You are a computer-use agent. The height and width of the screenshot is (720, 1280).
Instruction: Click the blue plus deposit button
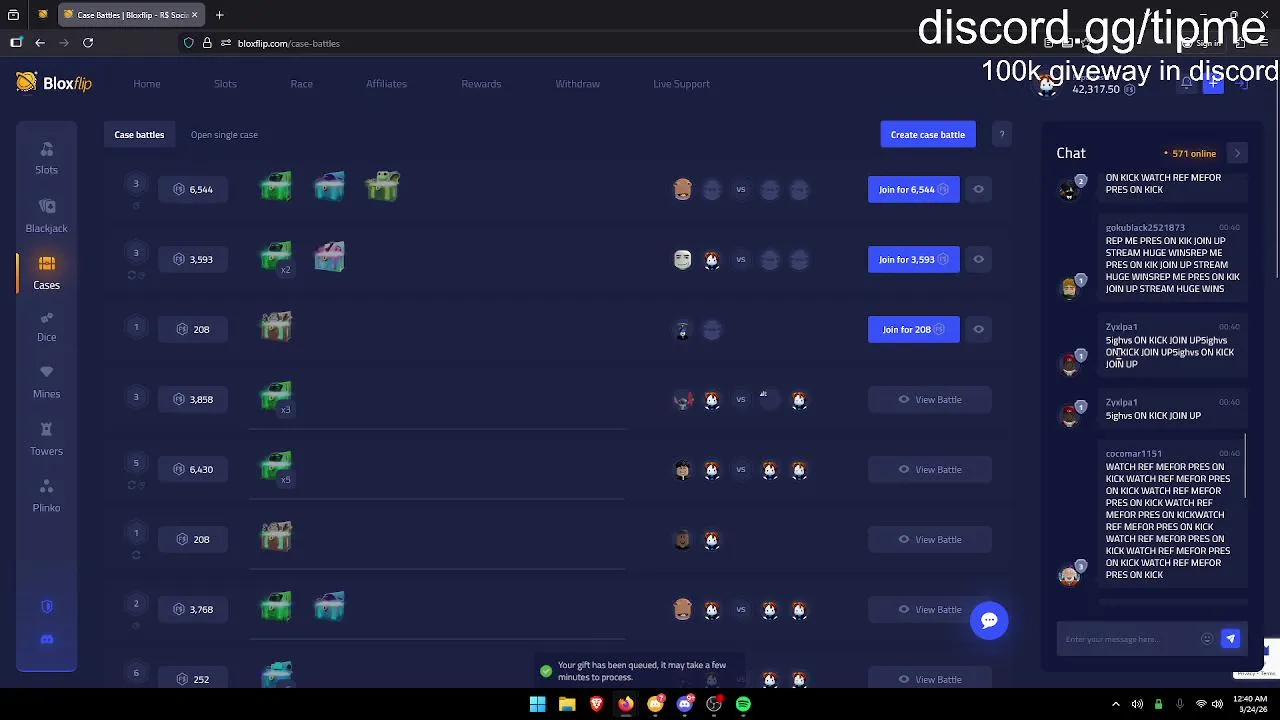coord(1213,84)
